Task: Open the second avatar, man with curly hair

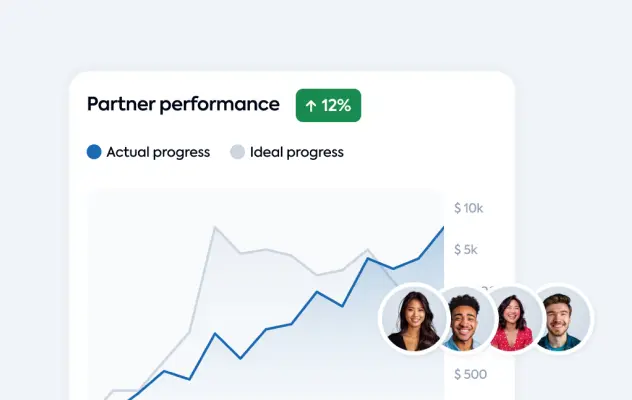Action: [x=463, y=319]
